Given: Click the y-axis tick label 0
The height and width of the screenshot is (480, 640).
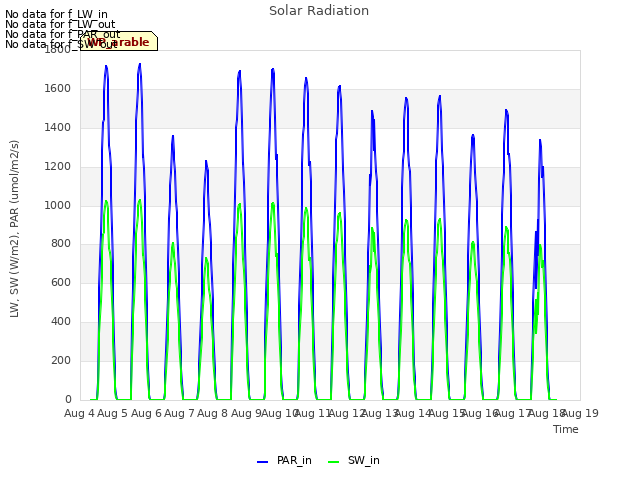Looking at the screenshot, I should 68,399.
